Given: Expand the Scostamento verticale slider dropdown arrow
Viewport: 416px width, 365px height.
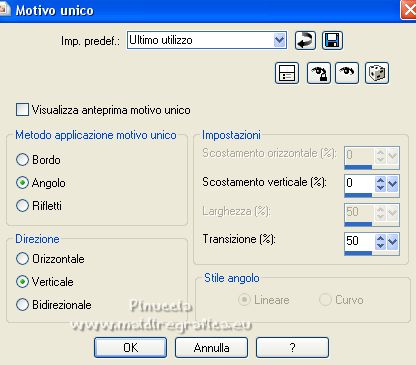Looking at the screenshot, I should (x=393, y=184).
